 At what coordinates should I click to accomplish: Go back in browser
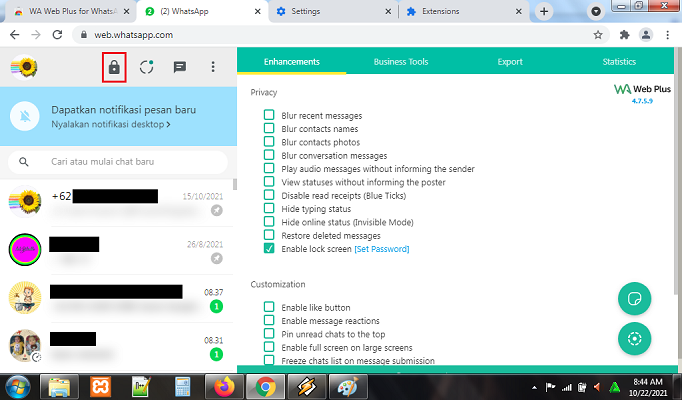click(x=14, y=35)
